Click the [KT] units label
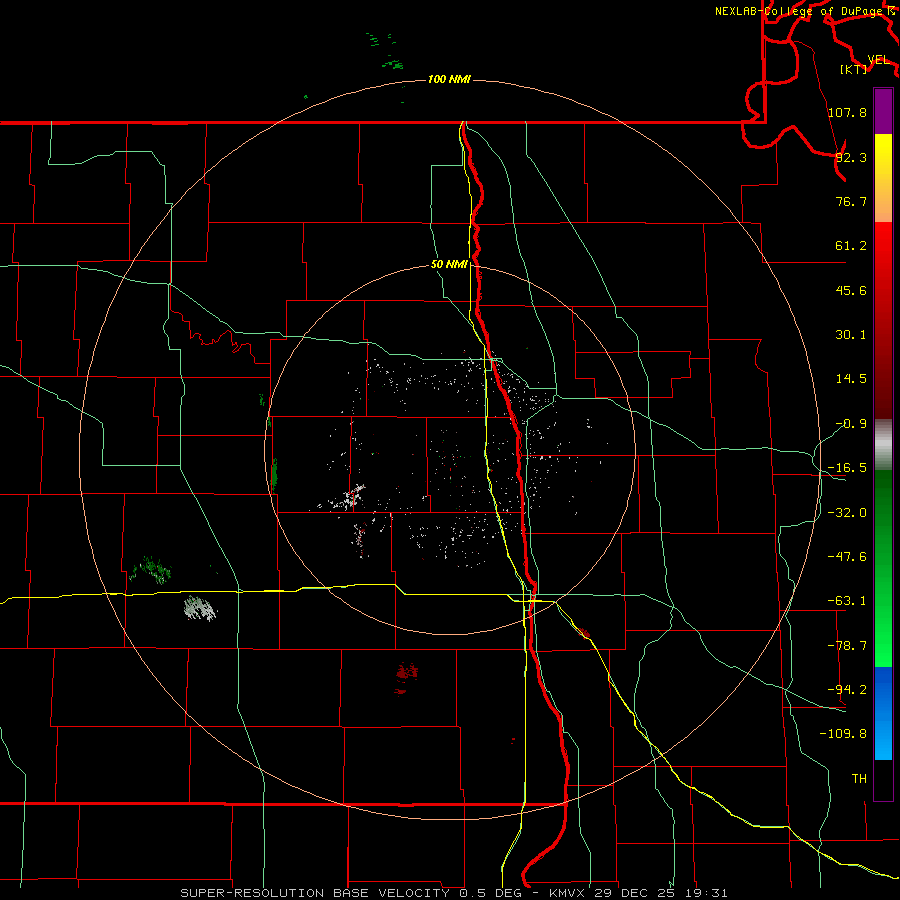The width and height of the screenshot is (900, 900). pyautogui.click(x=854, y=69)
